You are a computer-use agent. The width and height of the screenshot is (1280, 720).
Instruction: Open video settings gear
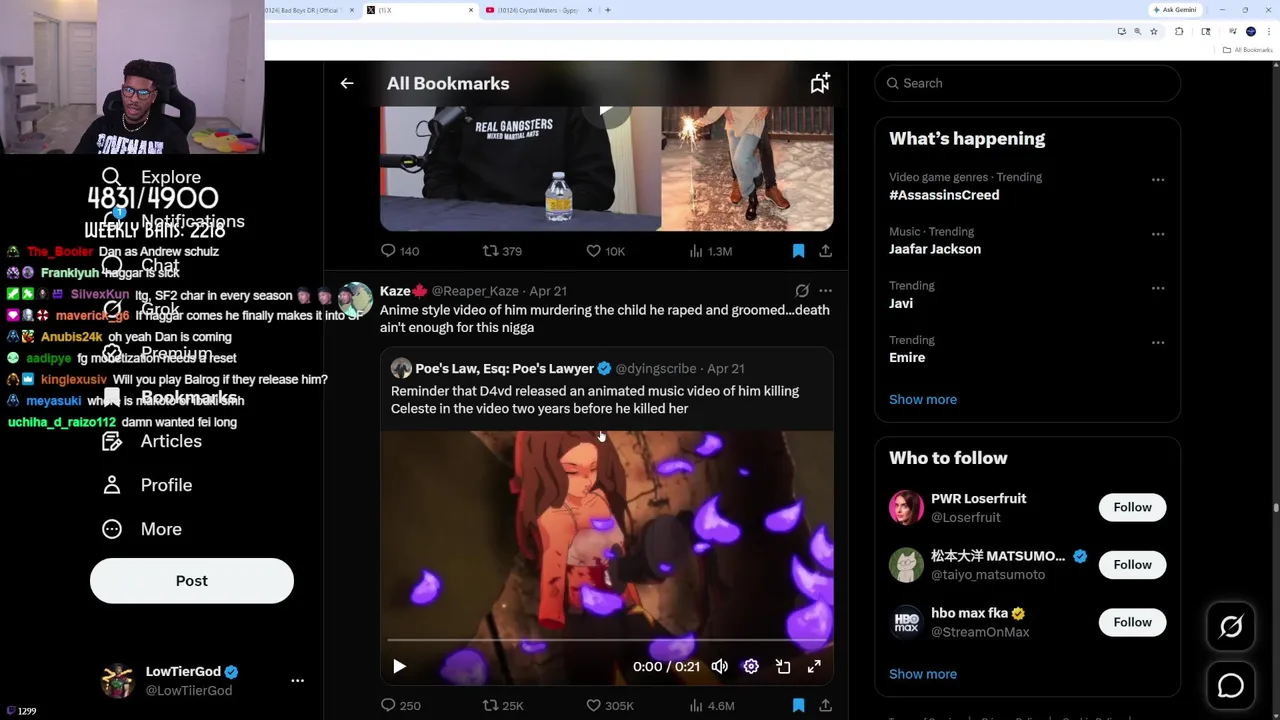pyautogui.click(x=751, y=666)
